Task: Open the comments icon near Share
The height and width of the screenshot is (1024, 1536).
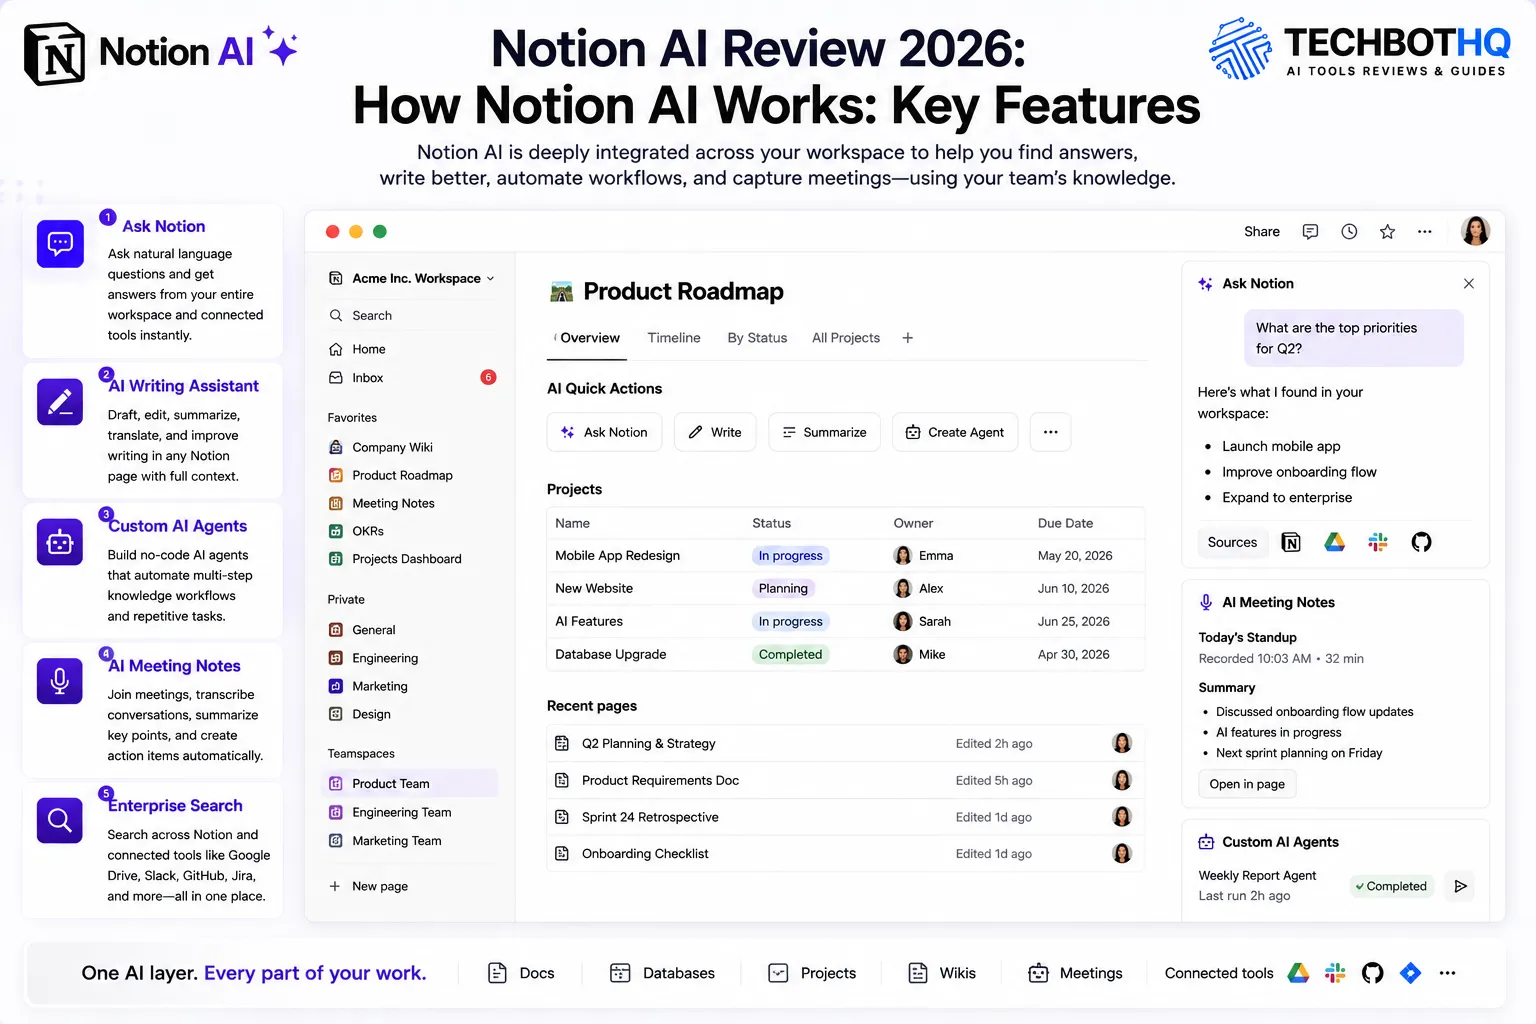Action: (x=1310, y=232)
